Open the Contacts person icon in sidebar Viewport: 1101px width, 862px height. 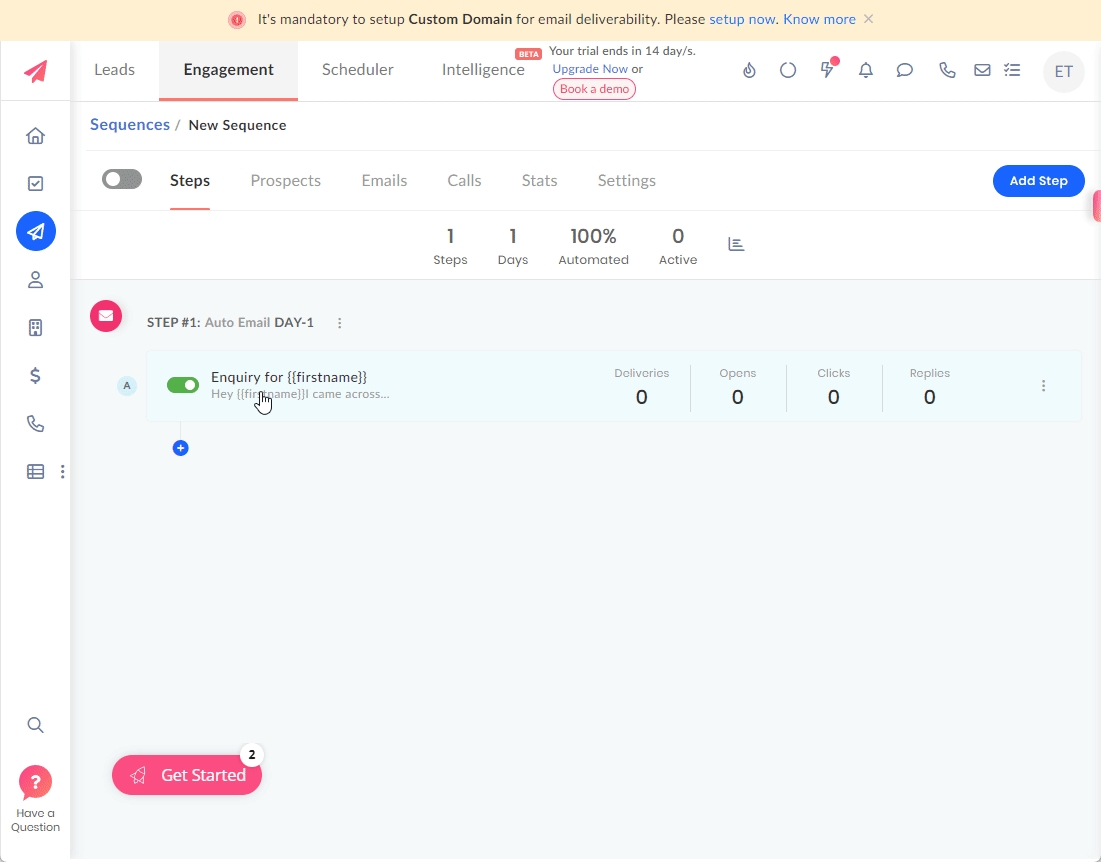35,280
